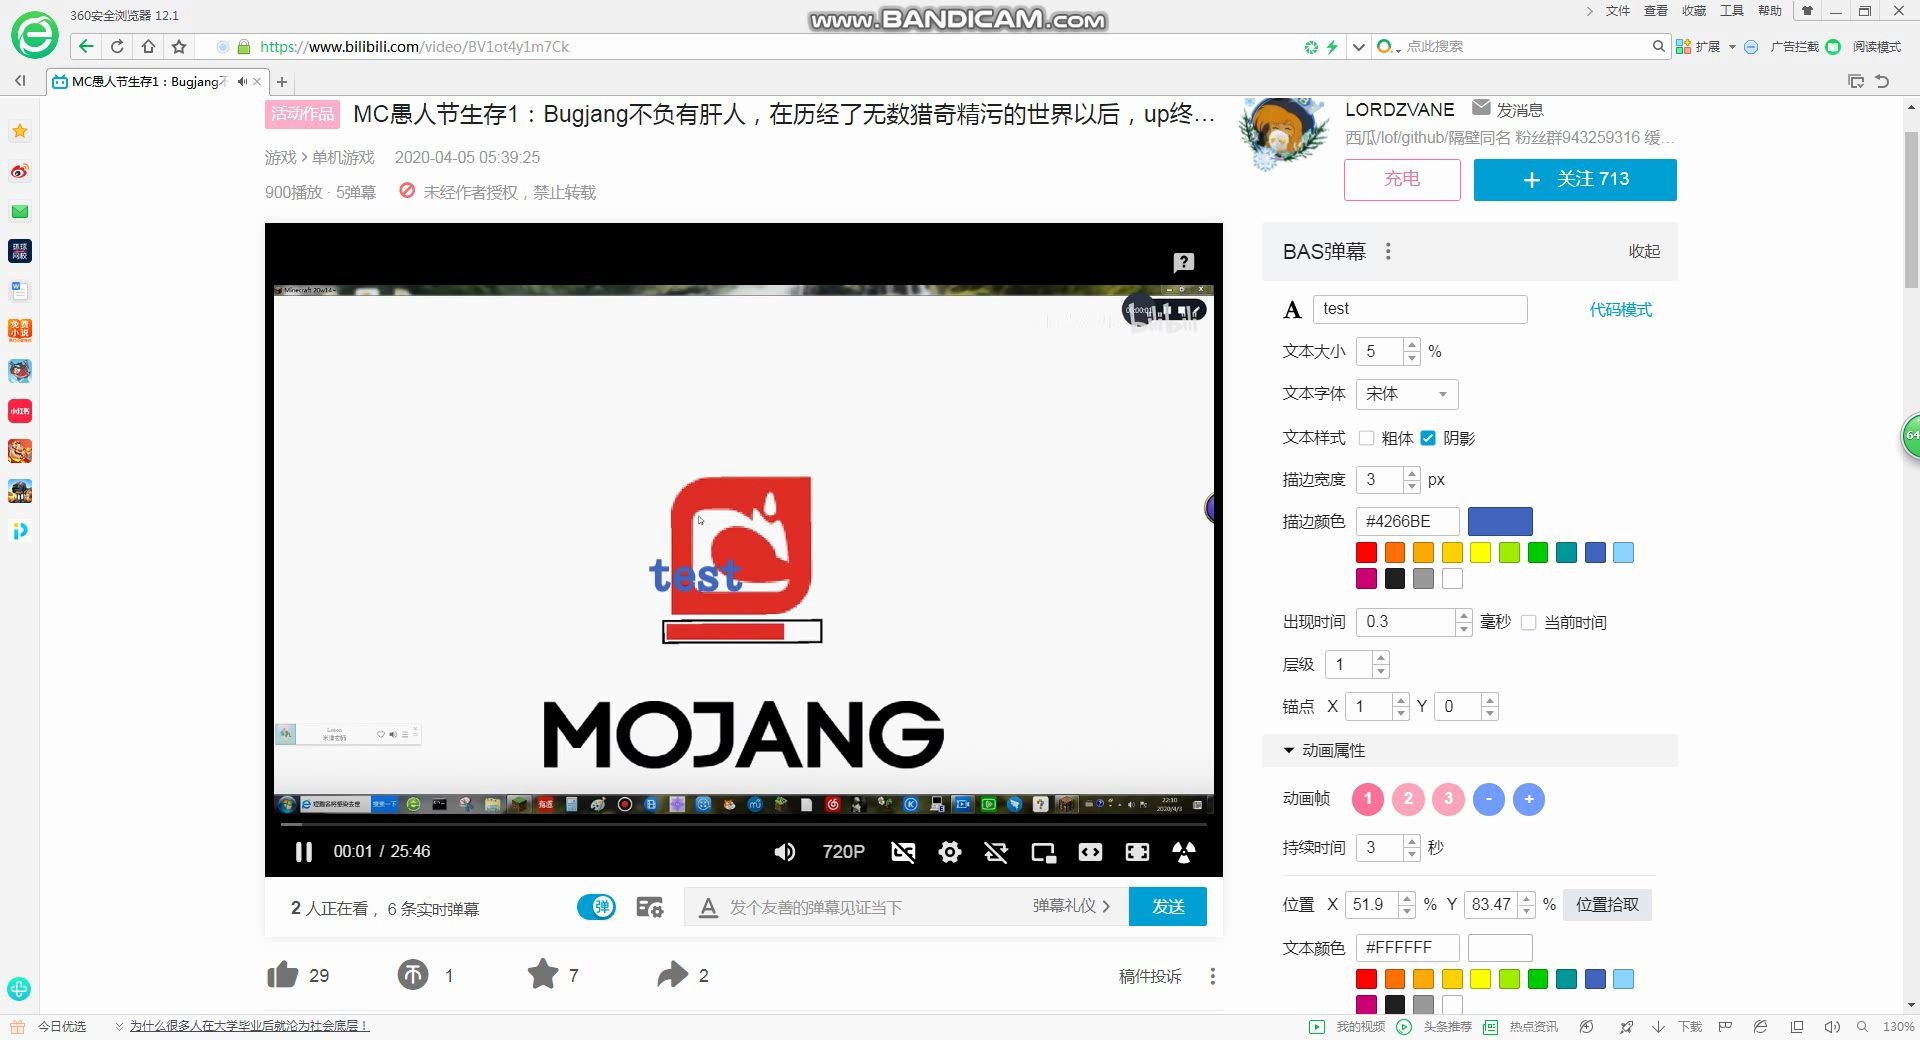The width and height of the screenshot is (1920, 1040).
Task: Increase 锚点 Y stepper
Action: click(x=1490, y=700)
